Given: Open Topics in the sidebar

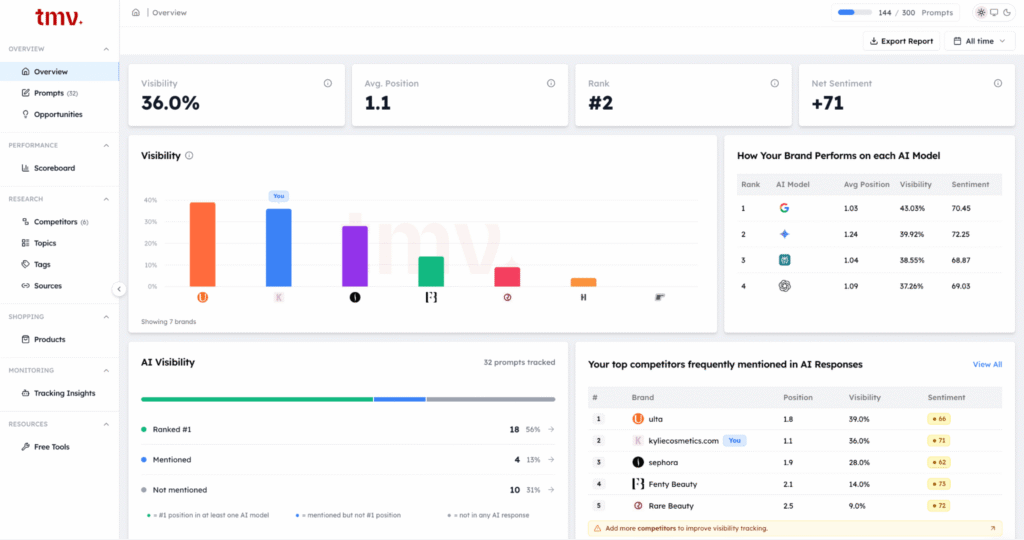Looking at the screenshot, I should (x=39, y=243).
